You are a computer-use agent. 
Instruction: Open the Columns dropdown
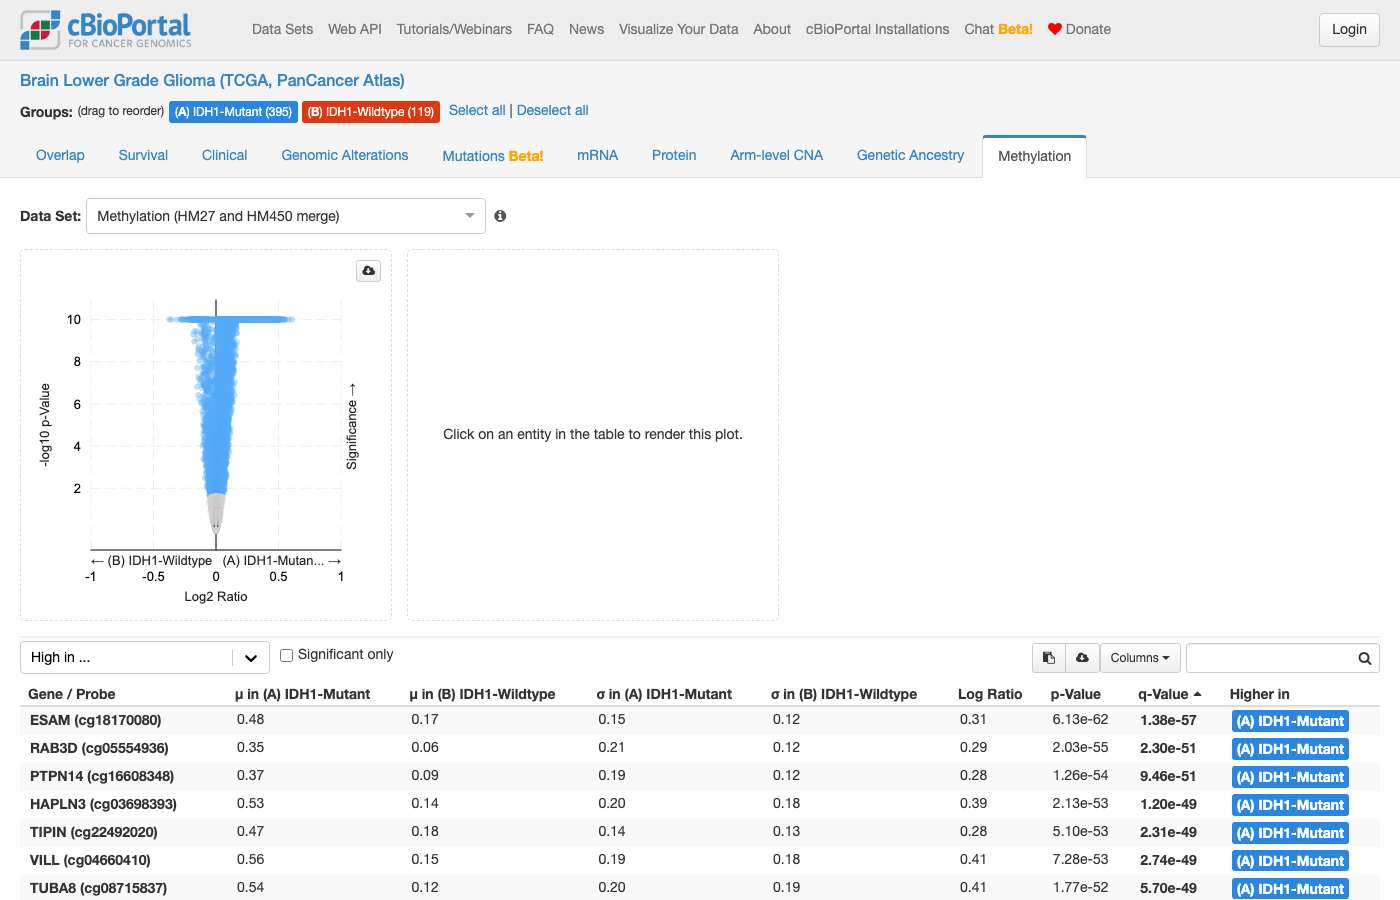click(x=1140, y=658)
